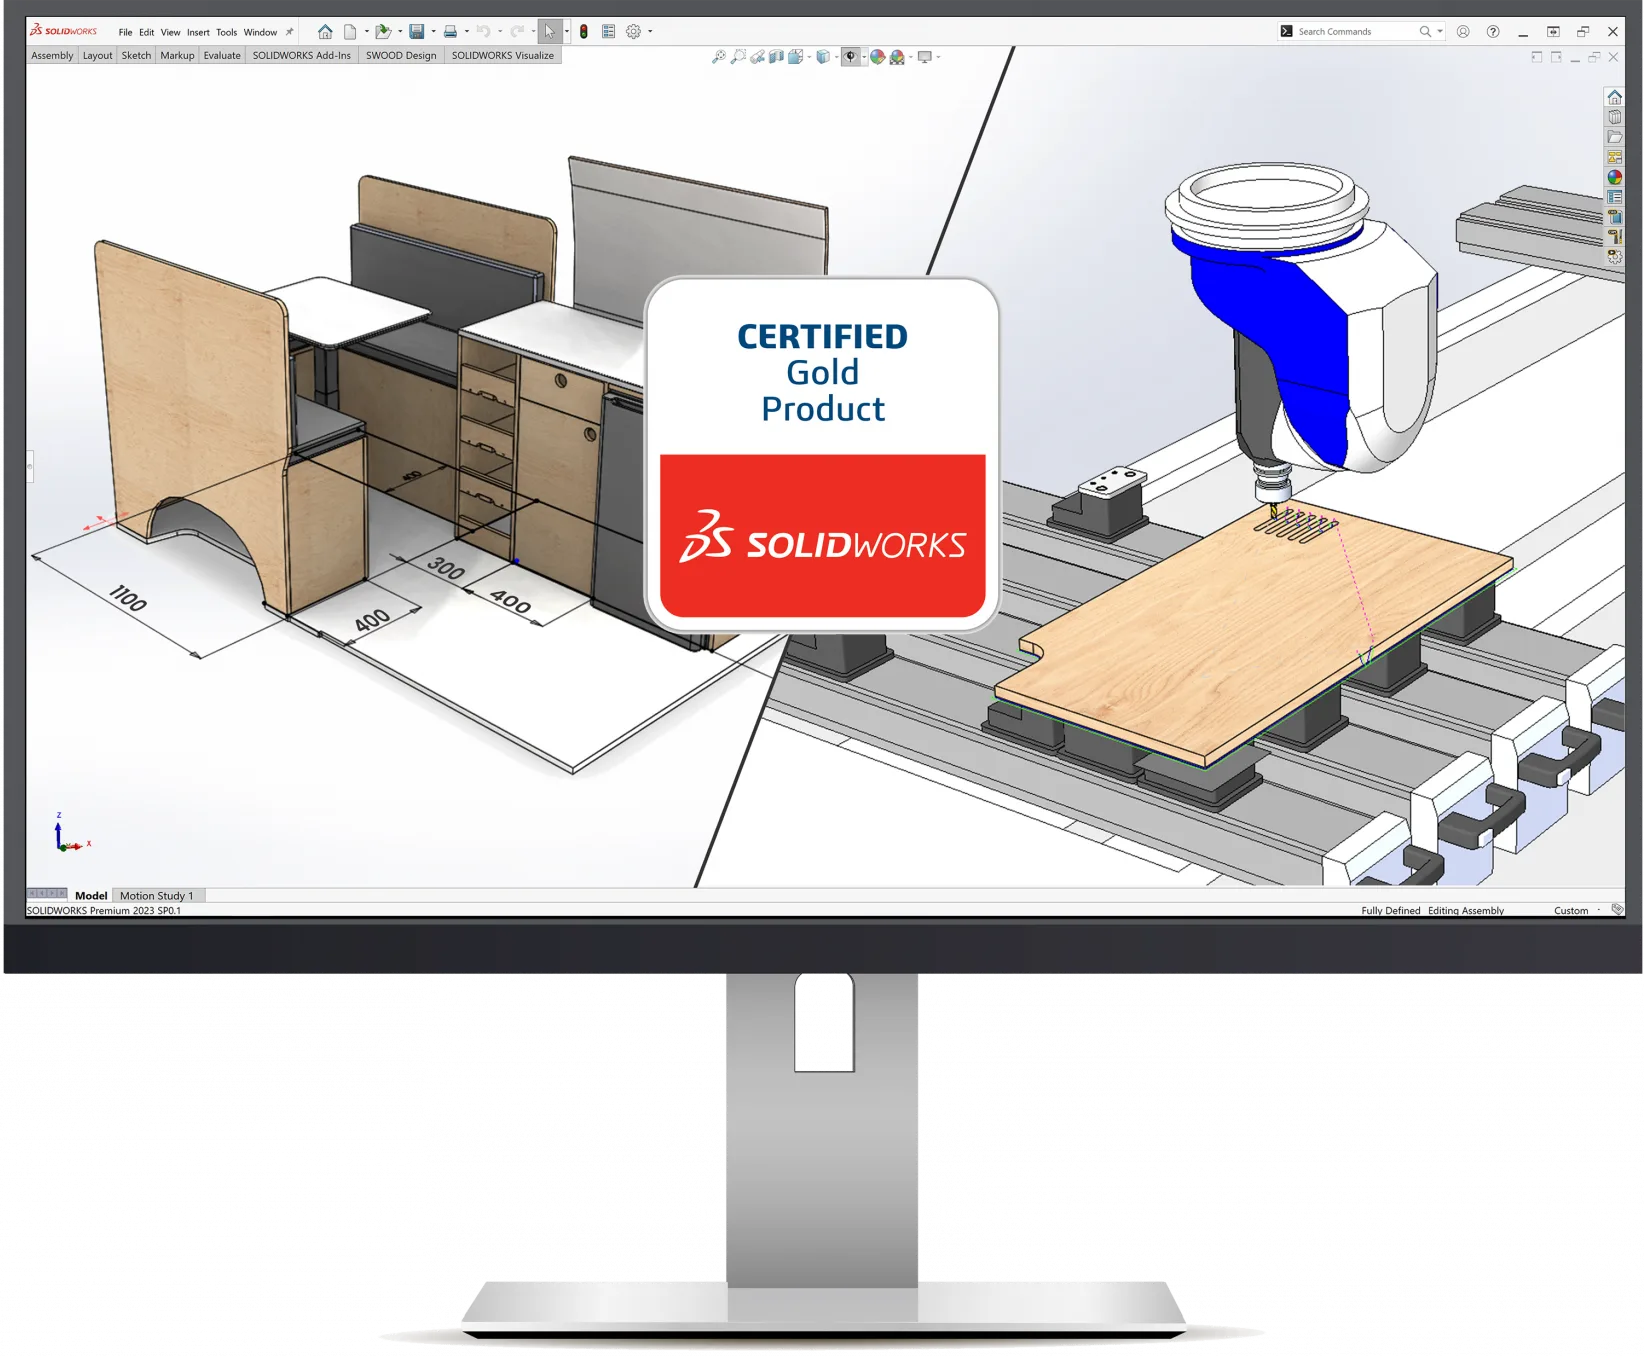Open Apply Scene icon

coord(897,57)
